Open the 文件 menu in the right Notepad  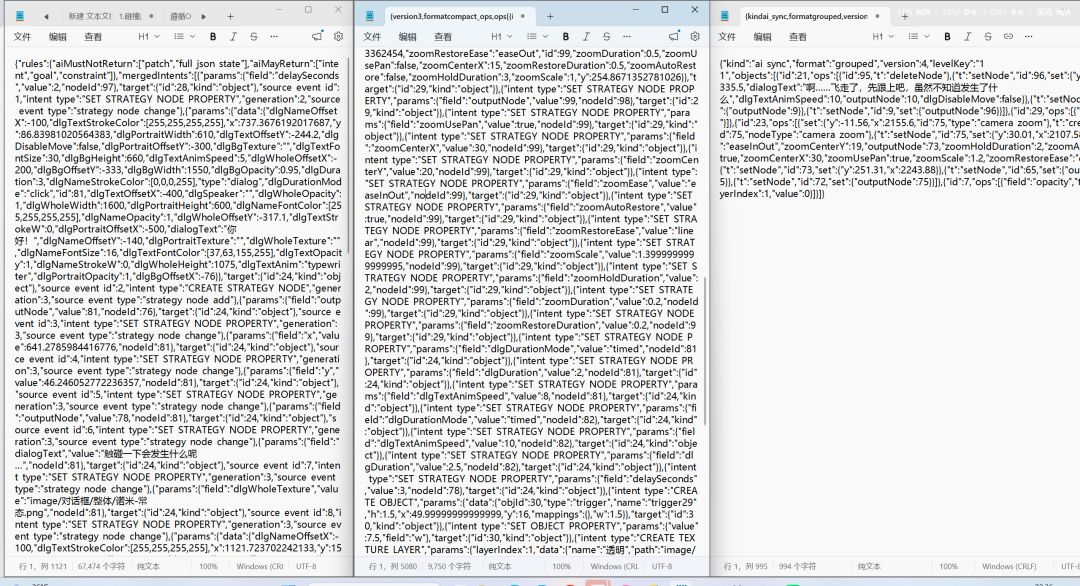tap(727, 36)
